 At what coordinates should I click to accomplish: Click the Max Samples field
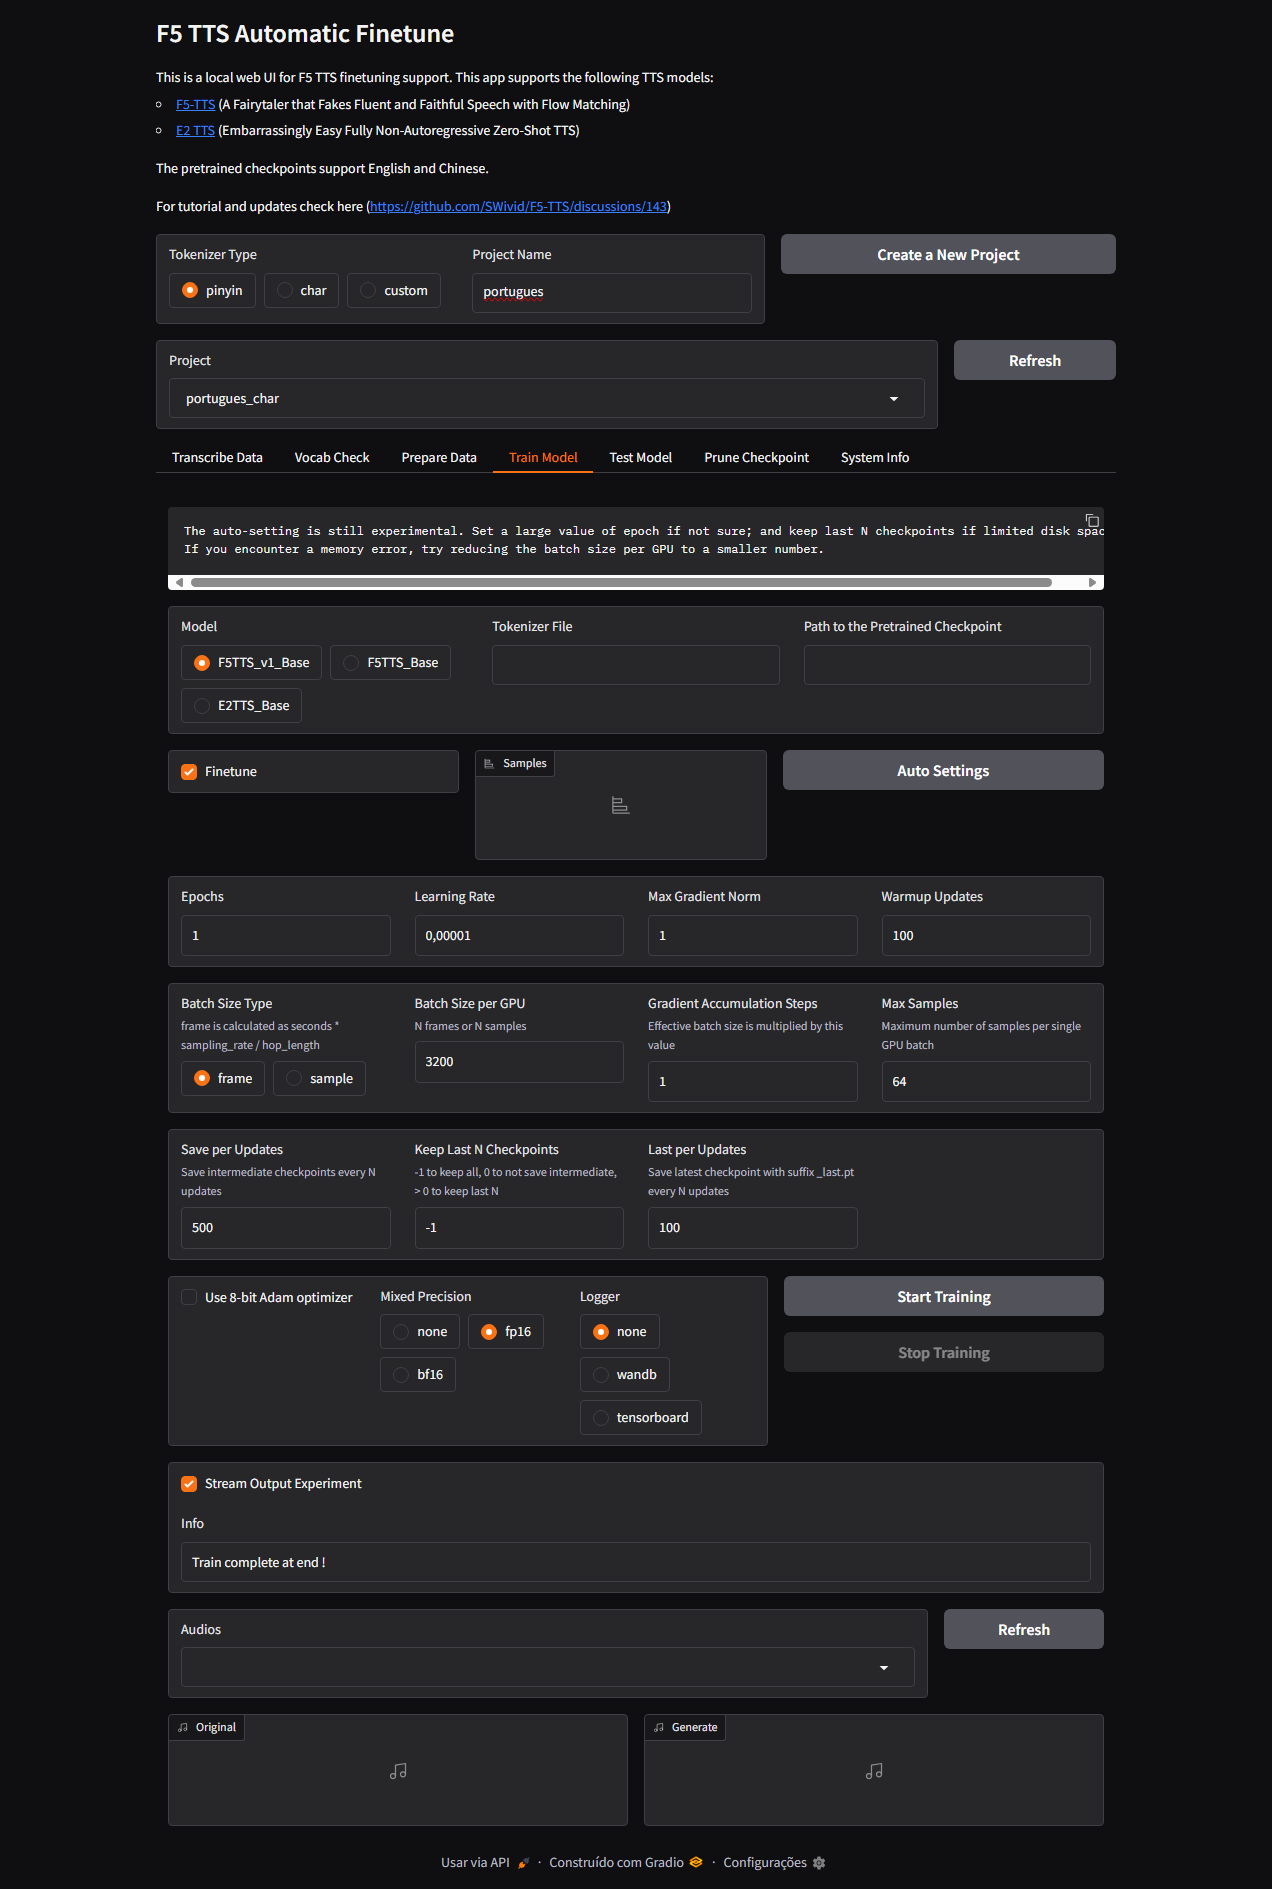tap(986, 1081)
